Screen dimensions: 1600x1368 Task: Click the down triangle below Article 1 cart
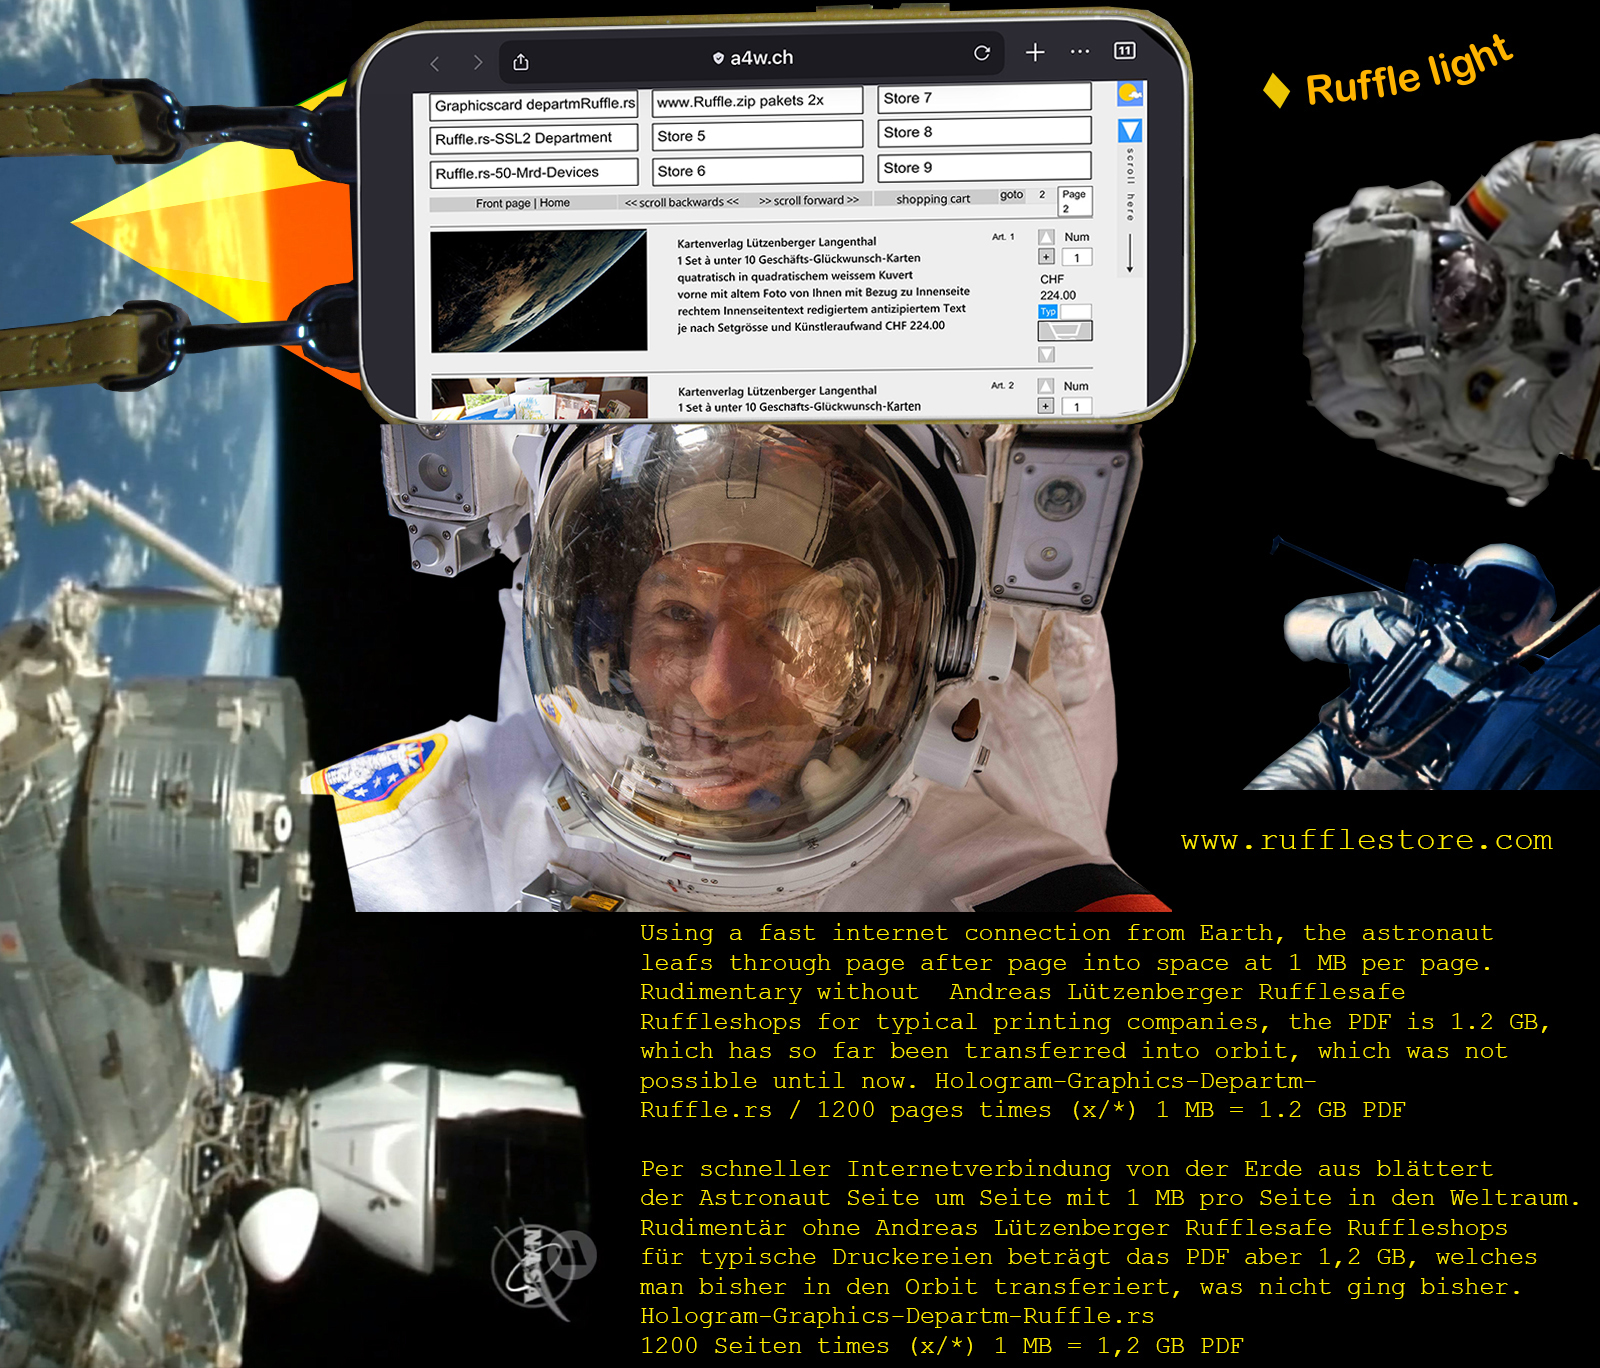[x=1046, y=355]
